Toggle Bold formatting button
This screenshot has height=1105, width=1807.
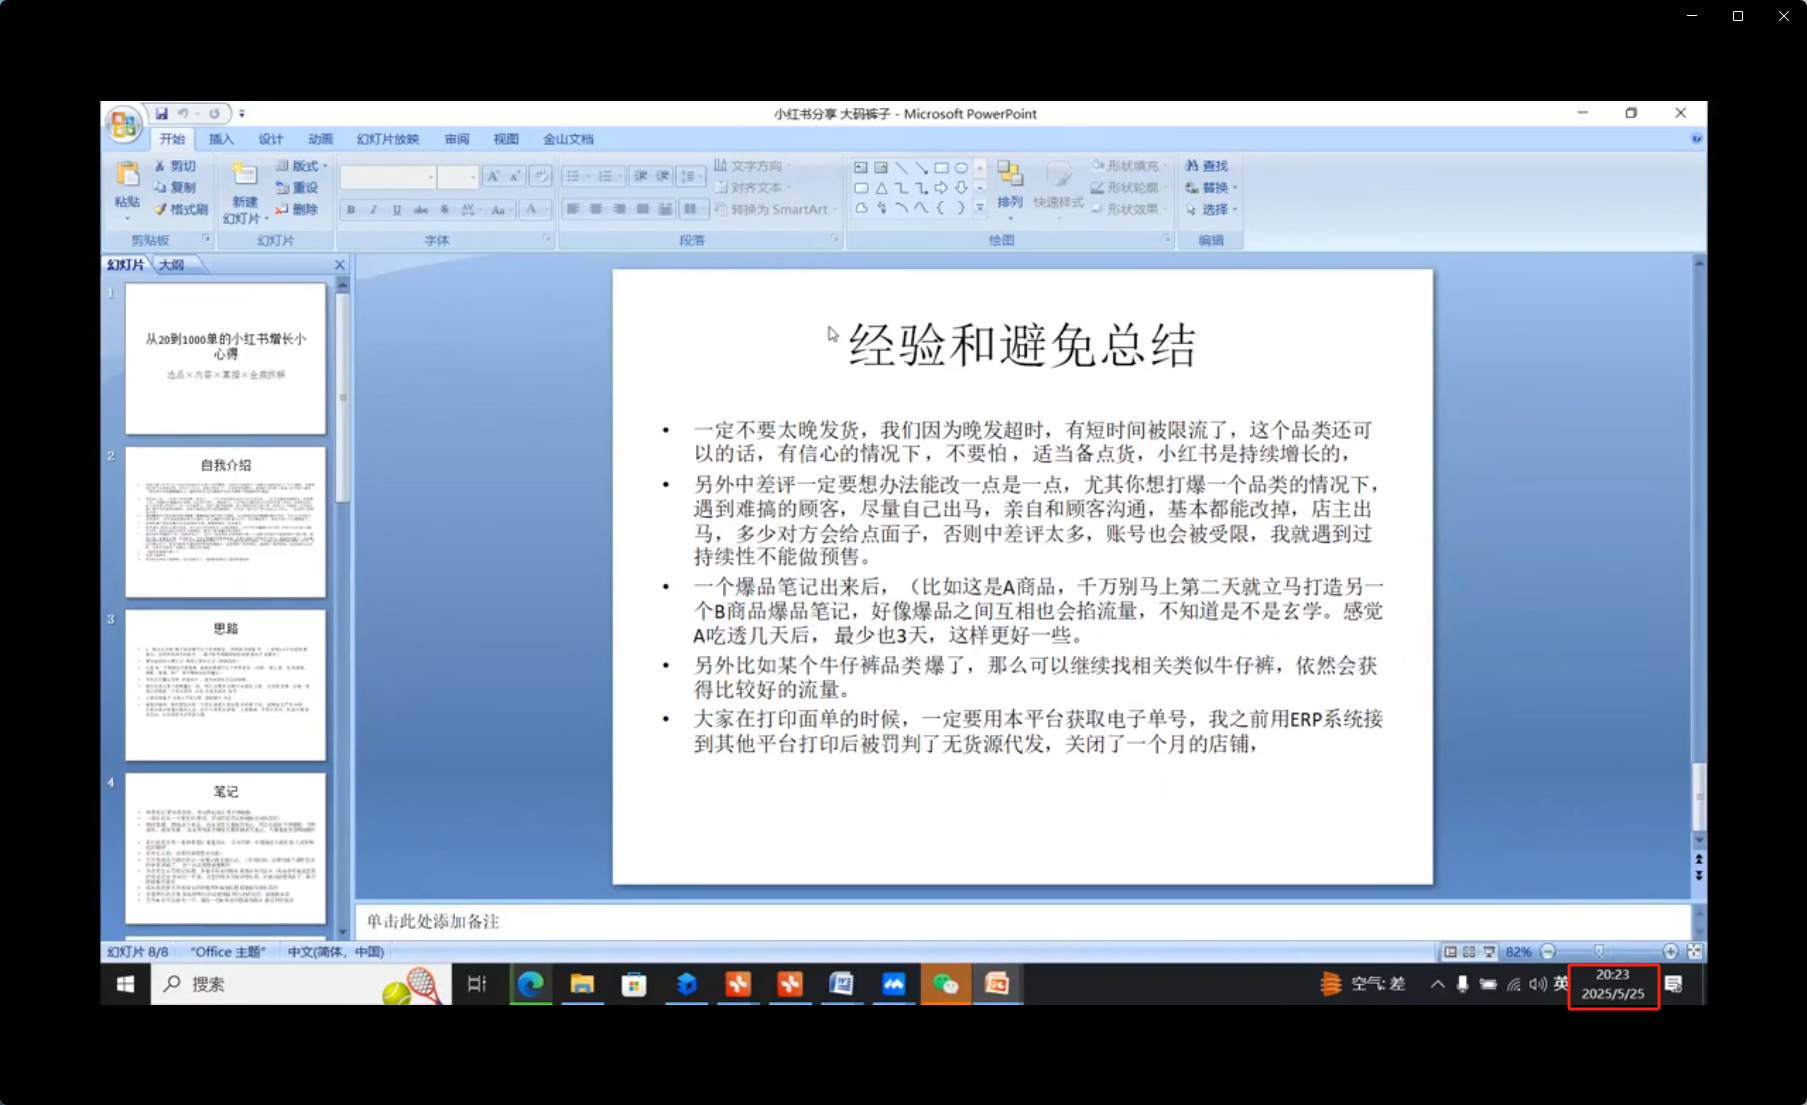click(x=351, y=210)
